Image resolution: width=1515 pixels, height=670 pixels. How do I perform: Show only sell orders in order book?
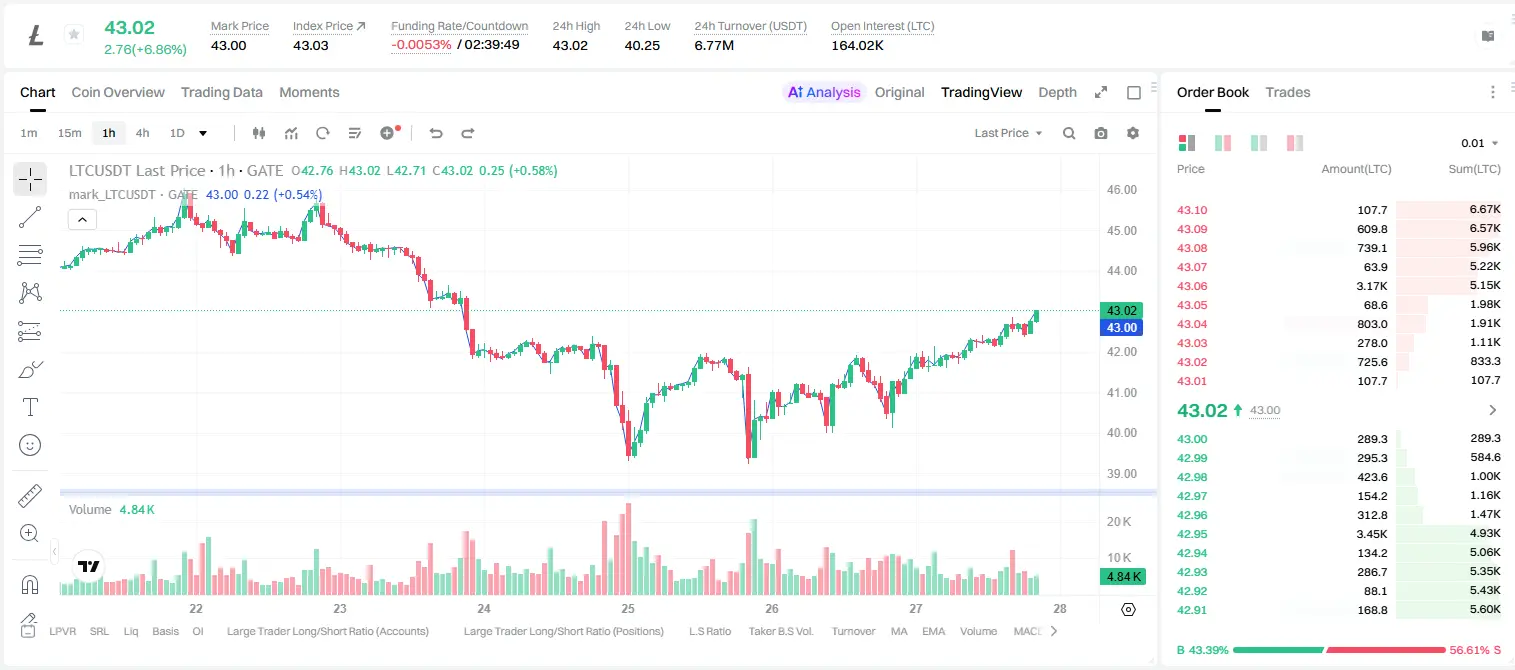[1295, 143]
